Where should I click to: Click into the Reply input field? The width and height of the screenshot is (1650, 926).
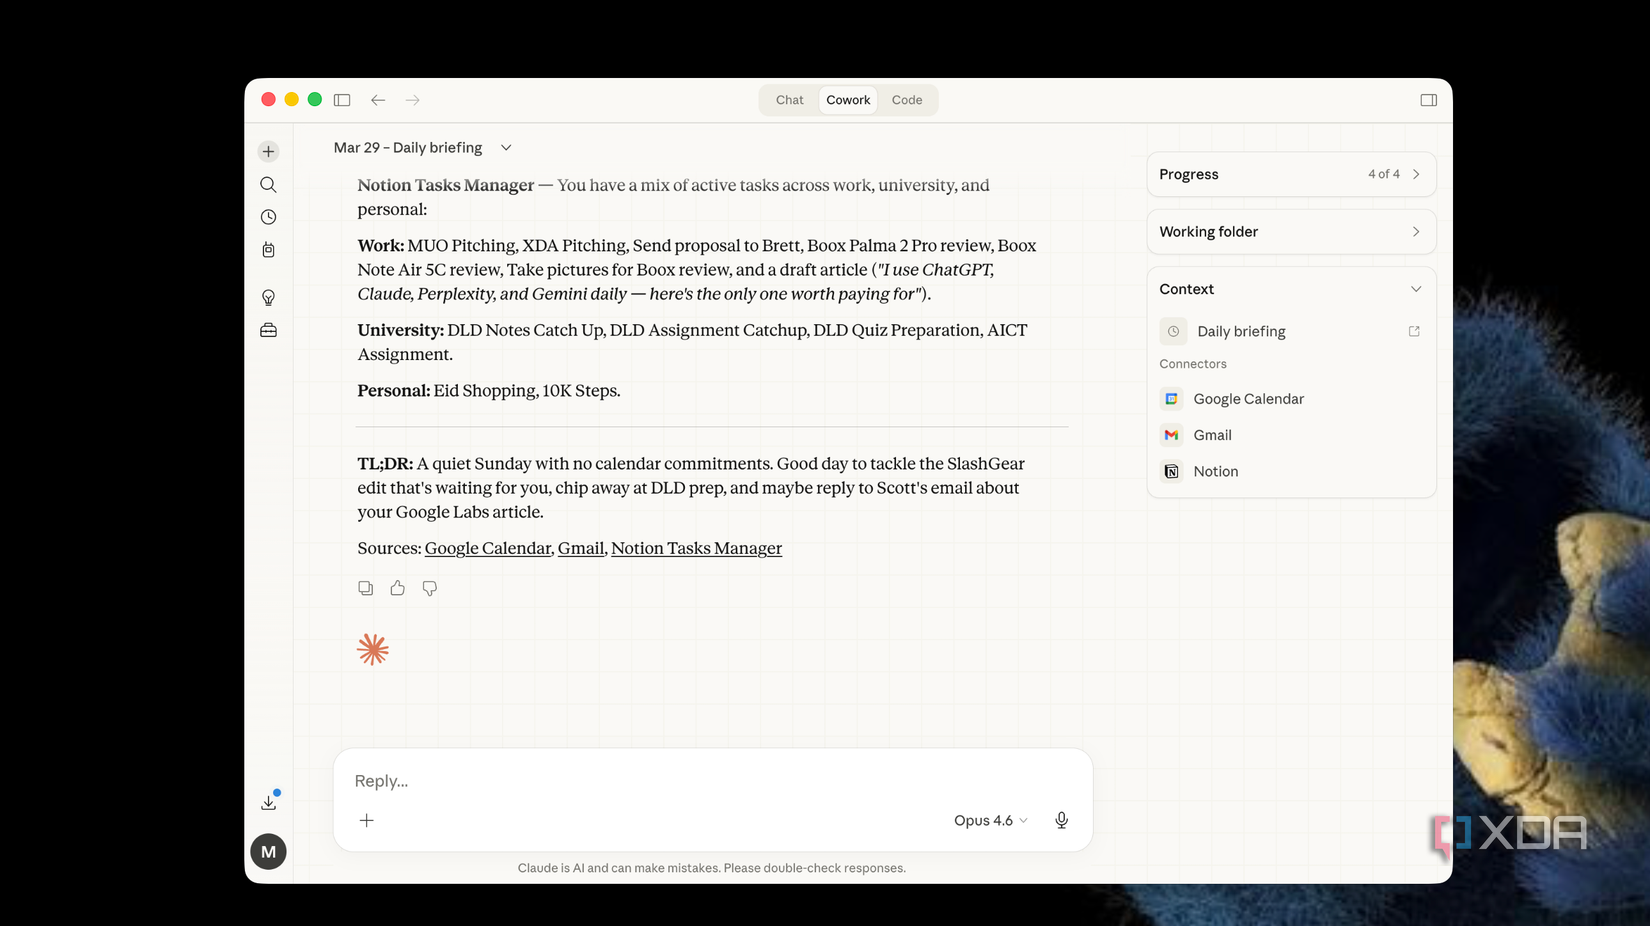[712, 781]
